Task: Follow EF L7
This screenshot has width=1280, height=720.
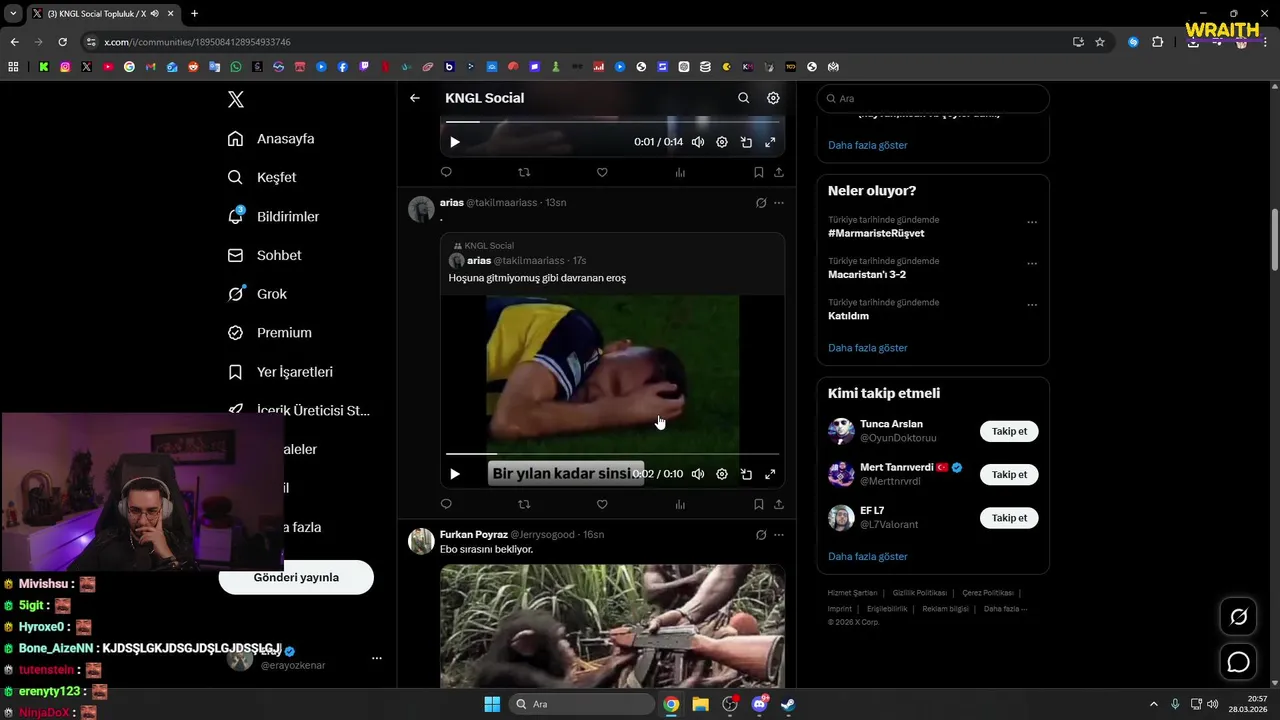Action: [1009, 518]
